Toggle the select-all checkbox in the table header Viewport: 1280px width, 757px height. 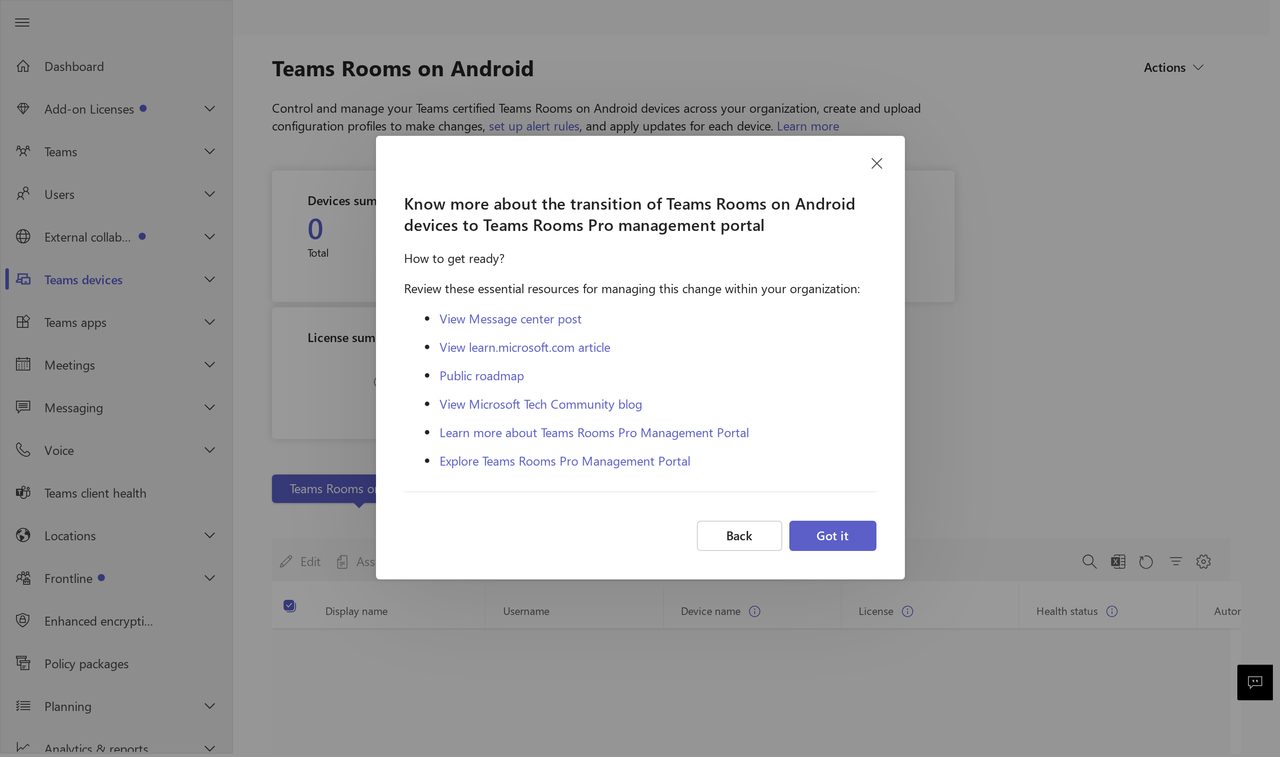click(290, 605)
